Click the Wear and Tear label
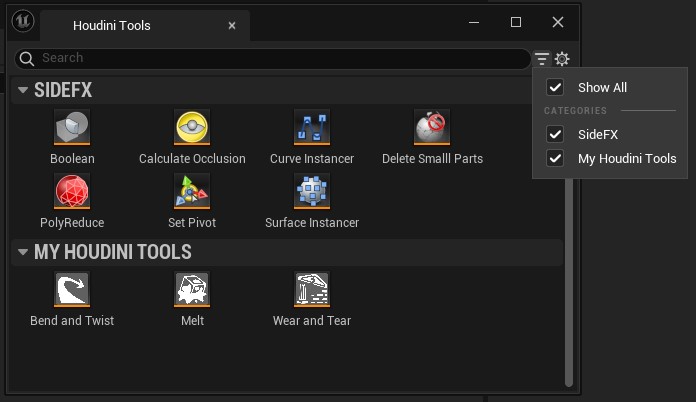 pos(312,321)
